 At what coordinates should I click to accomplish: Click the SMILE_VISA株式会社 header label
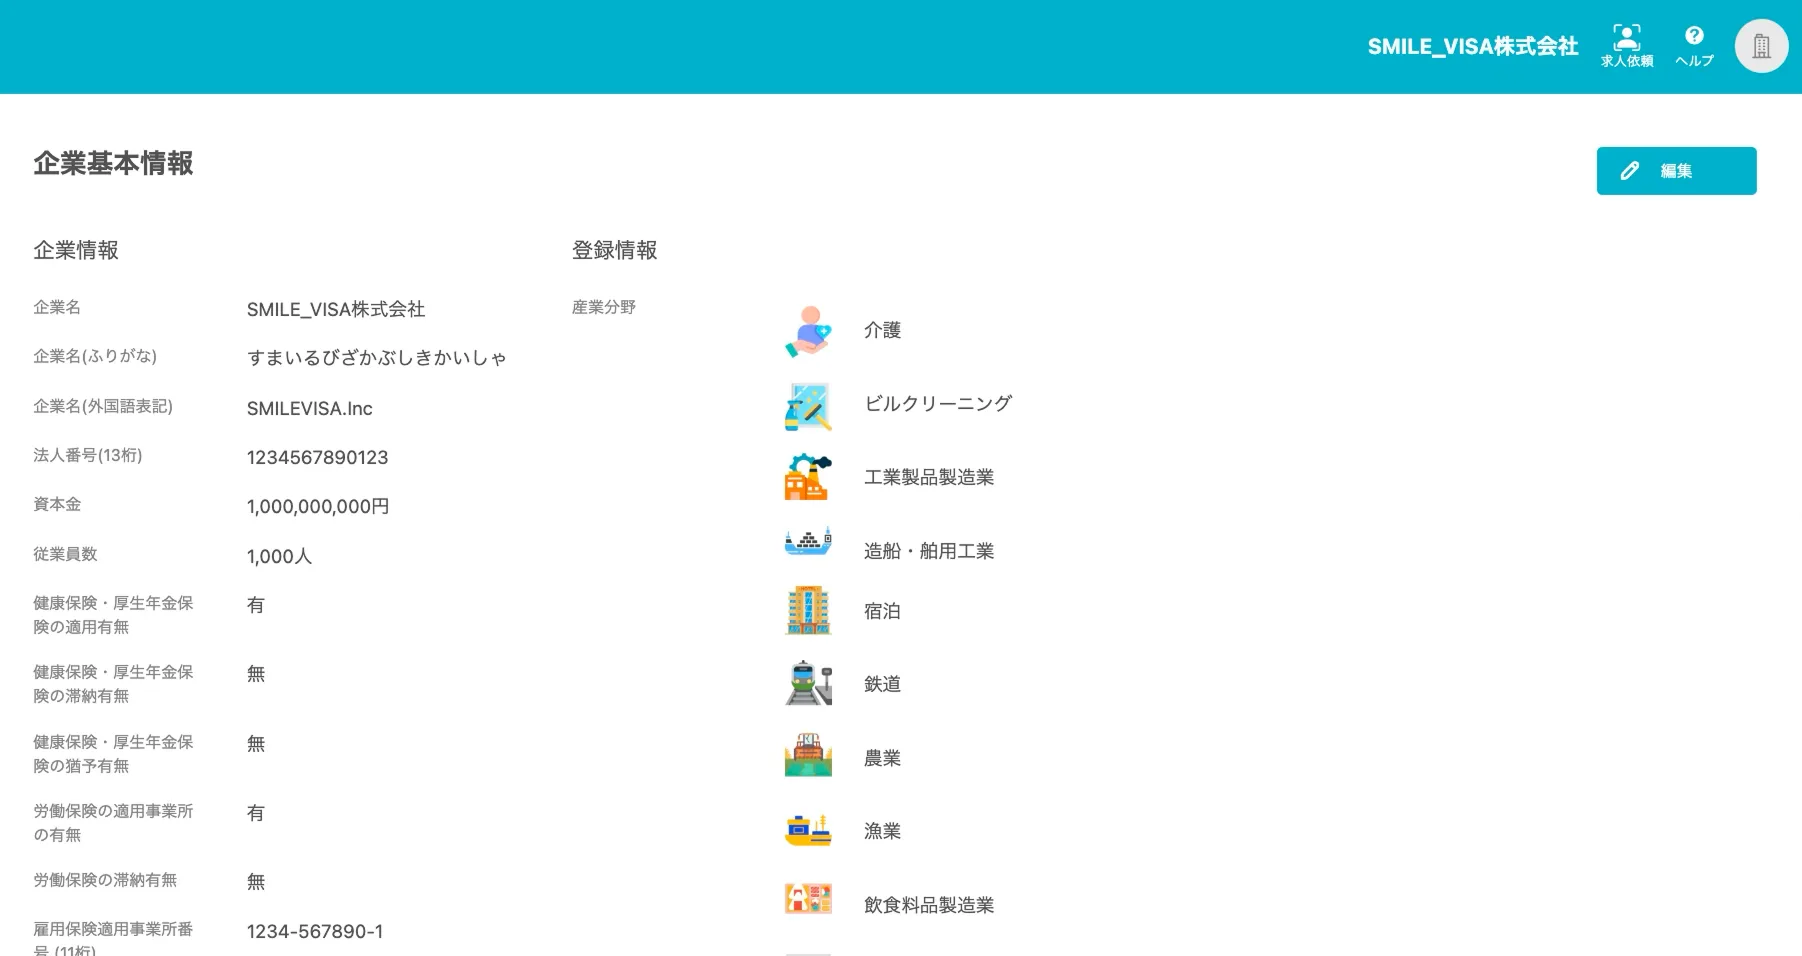click(x=1473, y=46)
